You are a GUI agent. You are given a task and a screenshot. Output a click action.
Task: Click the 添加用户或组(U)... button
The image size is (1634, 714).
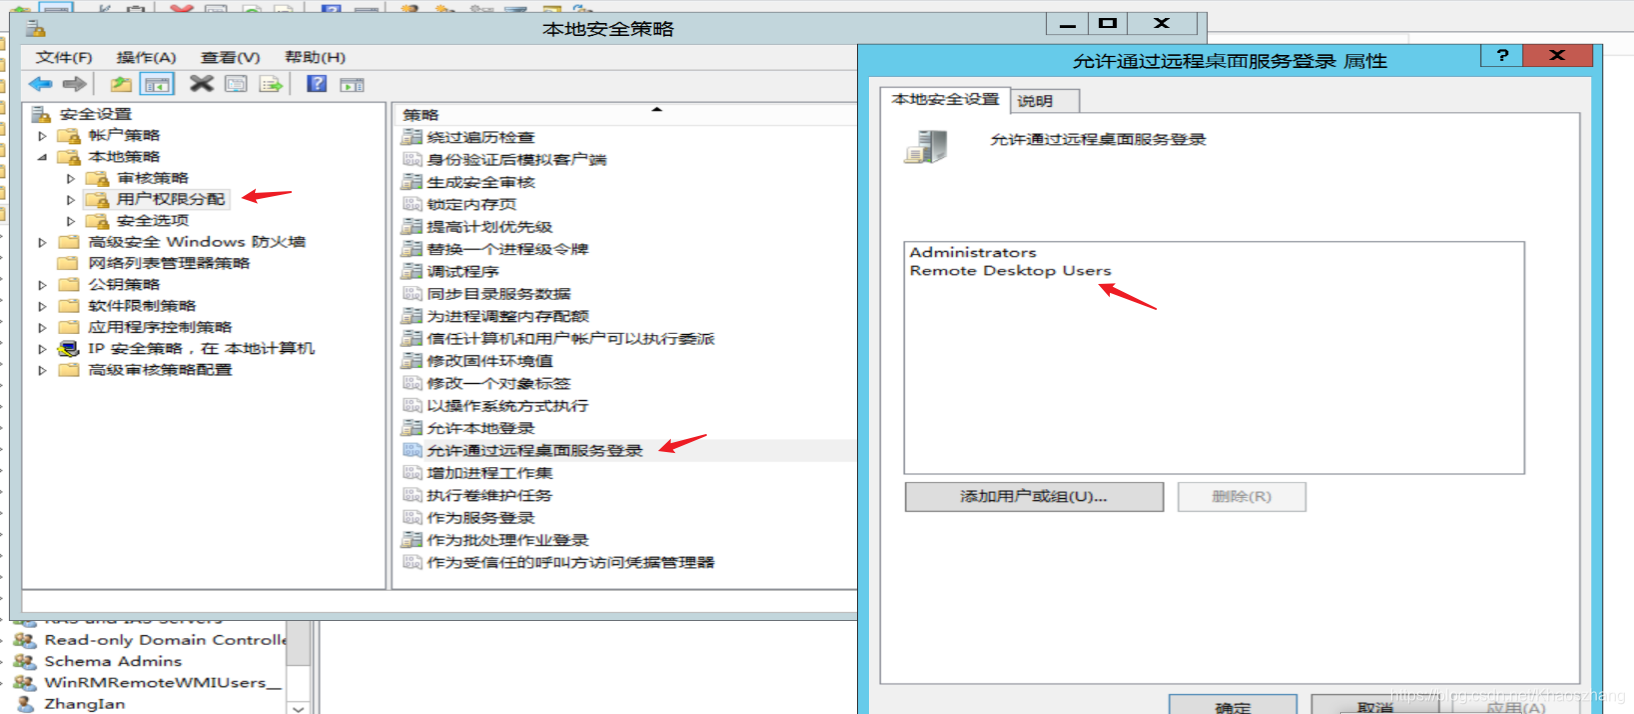click(x=1034, y=497)
